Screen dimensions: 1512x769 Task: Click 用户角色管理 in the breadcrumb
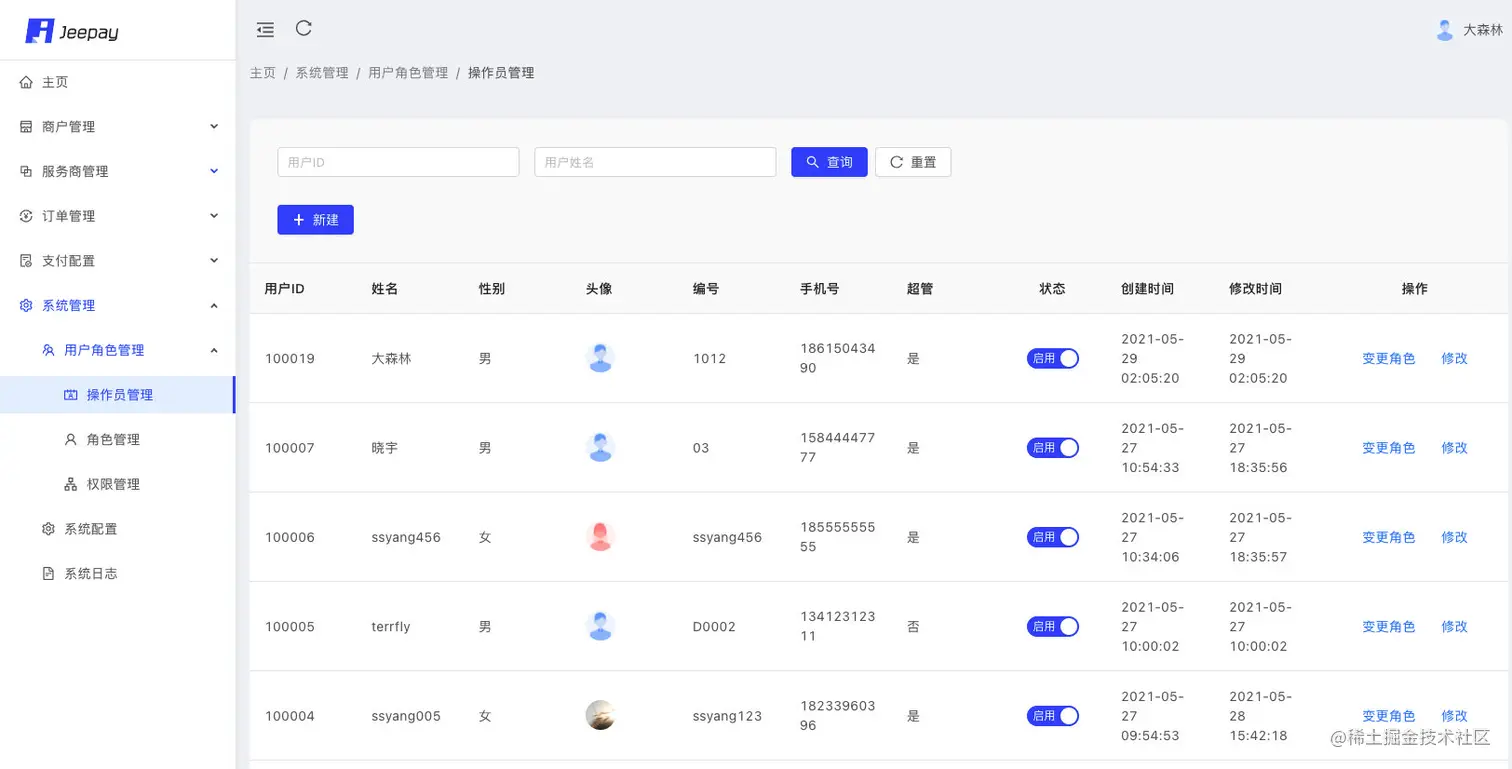(408, 73)
